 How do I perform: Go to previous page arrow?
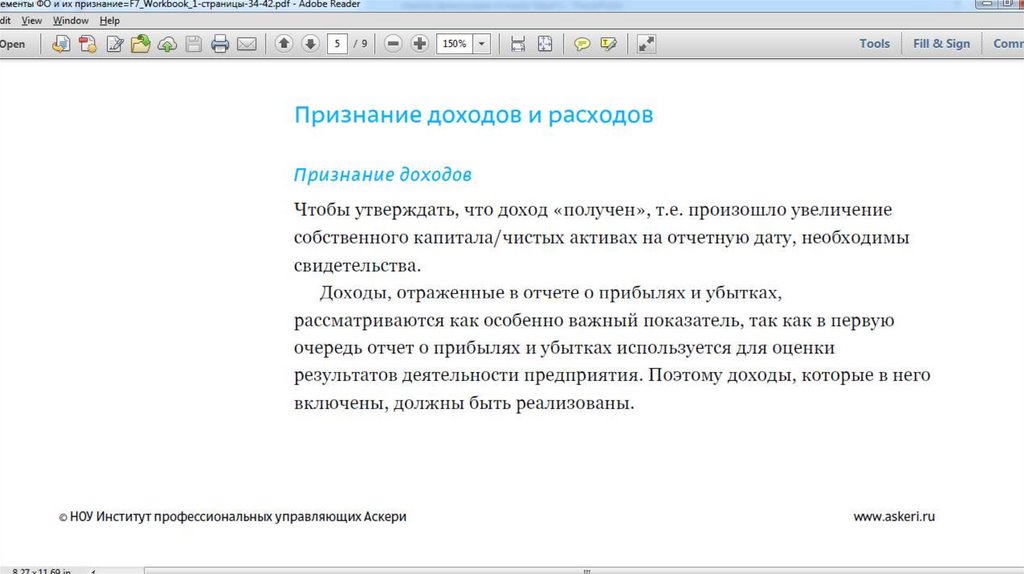click(284, 44)
